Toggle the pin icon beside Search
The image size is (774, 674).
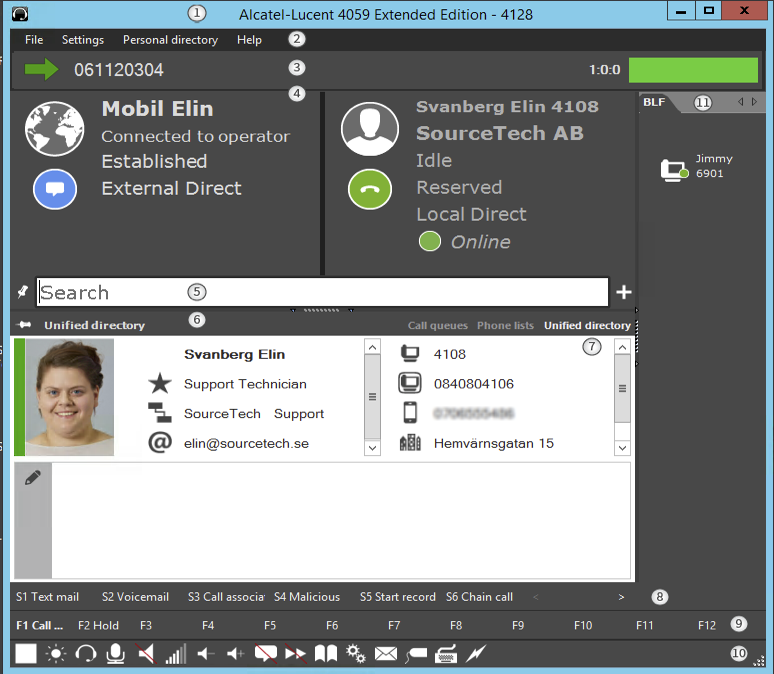23,292
